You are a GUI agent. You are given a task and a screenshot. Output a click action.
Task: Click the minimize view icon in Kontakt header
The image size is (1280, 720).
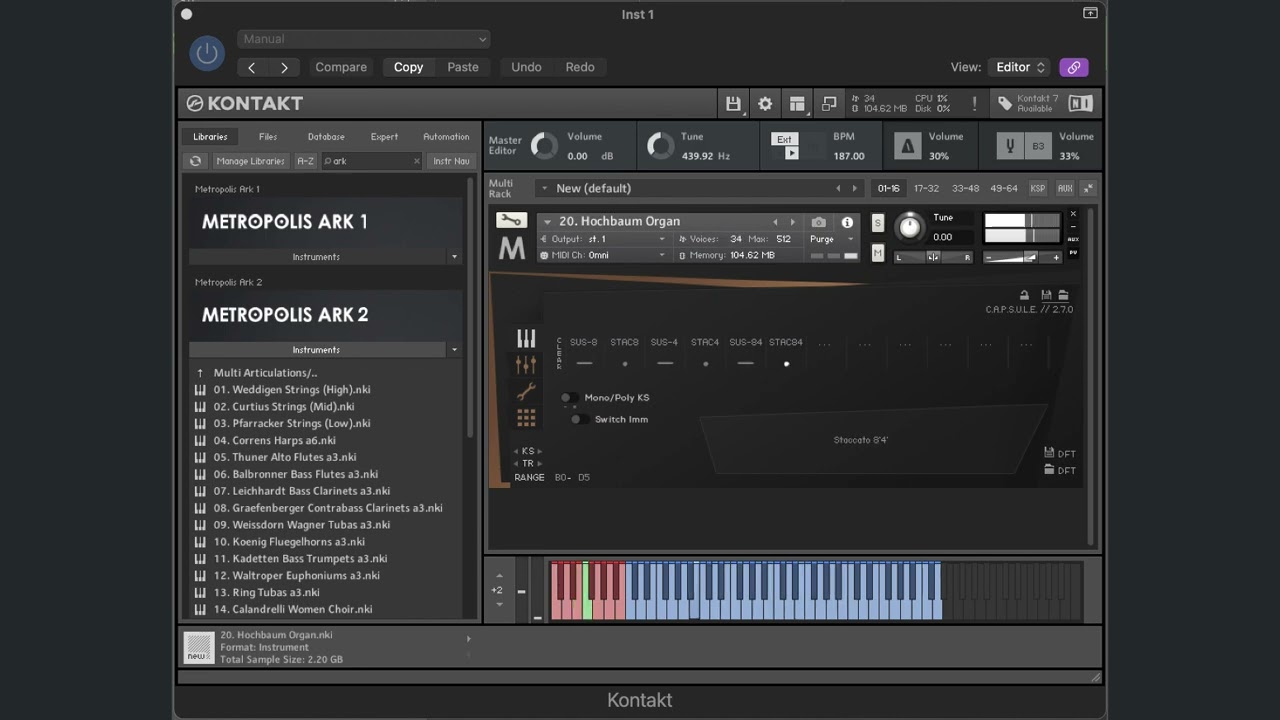point(829,104)
